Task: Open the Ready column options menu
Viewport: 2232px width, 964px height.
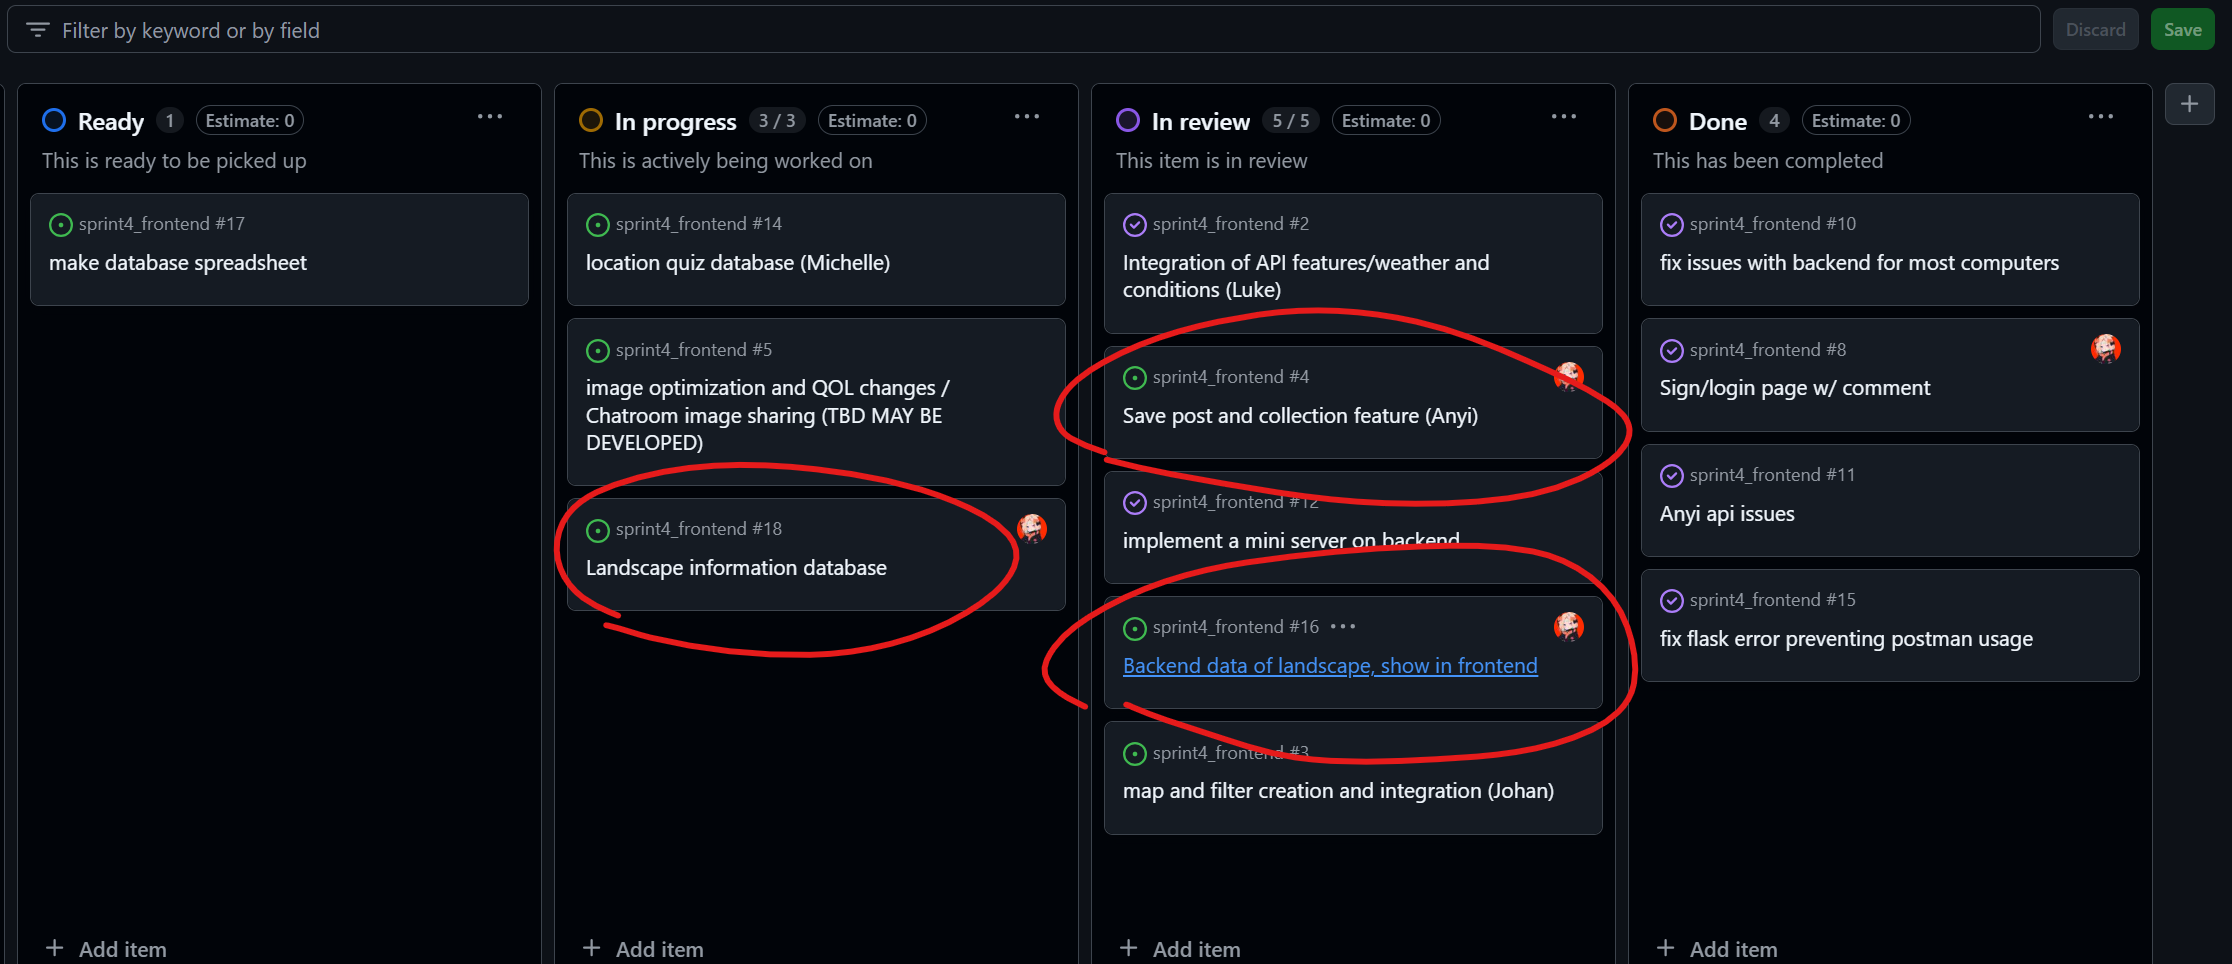Action: click(x=490, y=117)
